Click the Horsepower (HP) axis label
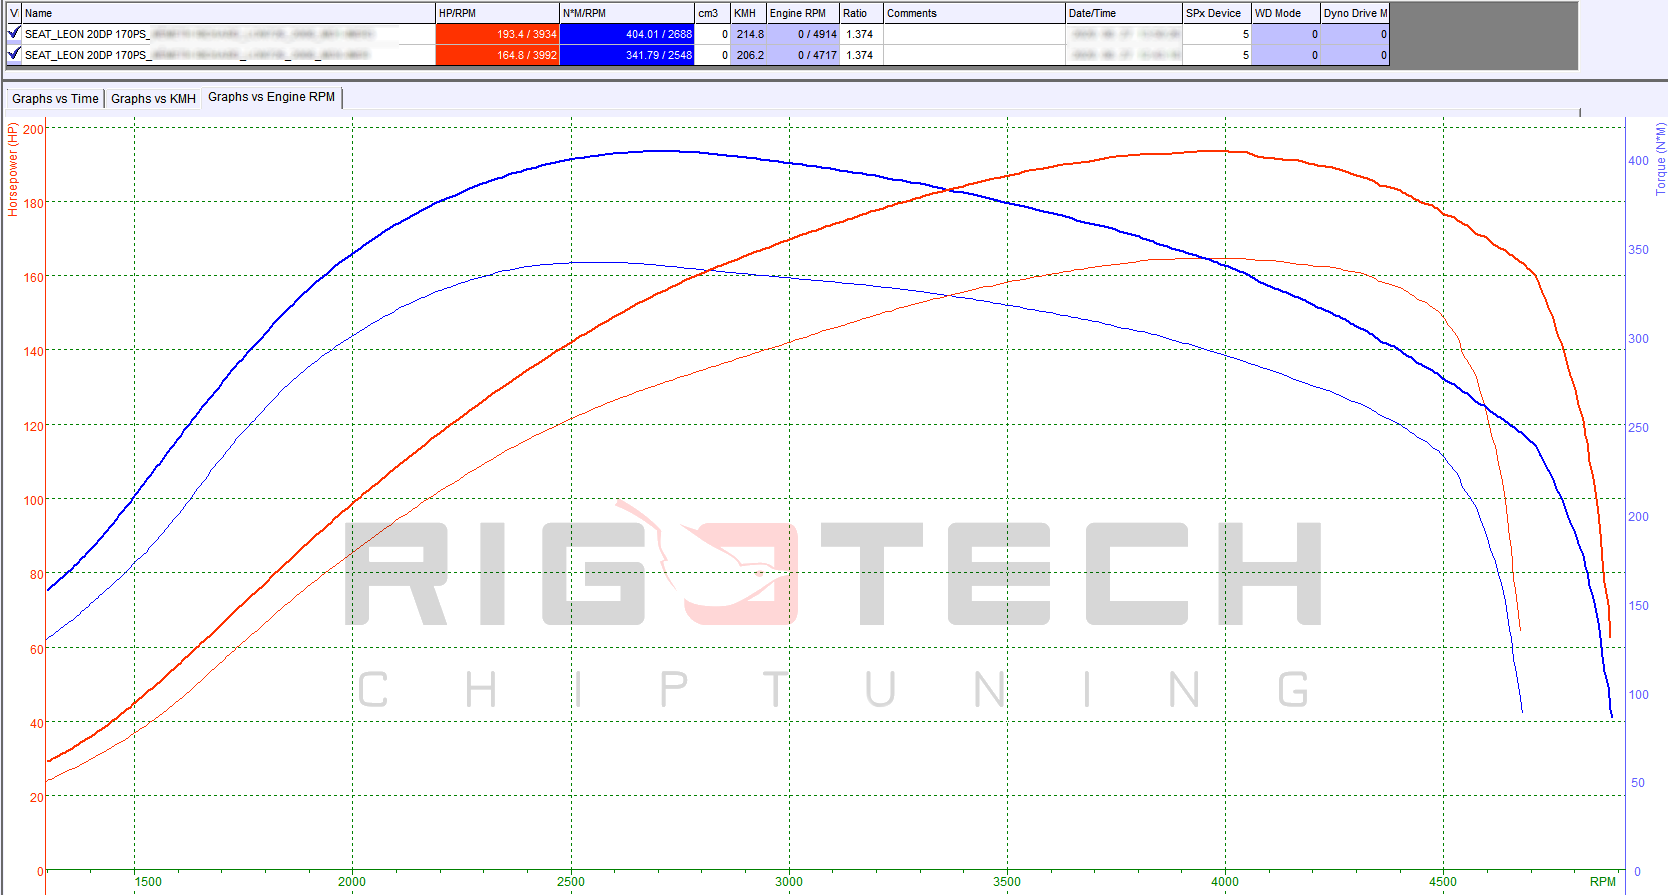This screenshot has width=1668, height=895. coord(13,169)
